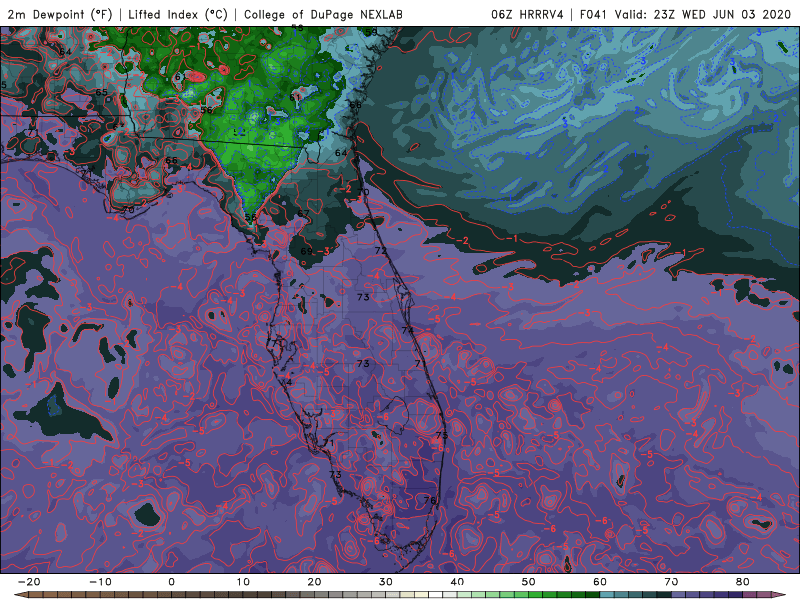Pick the teal swatch below 60 on color bar
The height and width of the screenshot is (600, 800).
[x=607, y=595]
